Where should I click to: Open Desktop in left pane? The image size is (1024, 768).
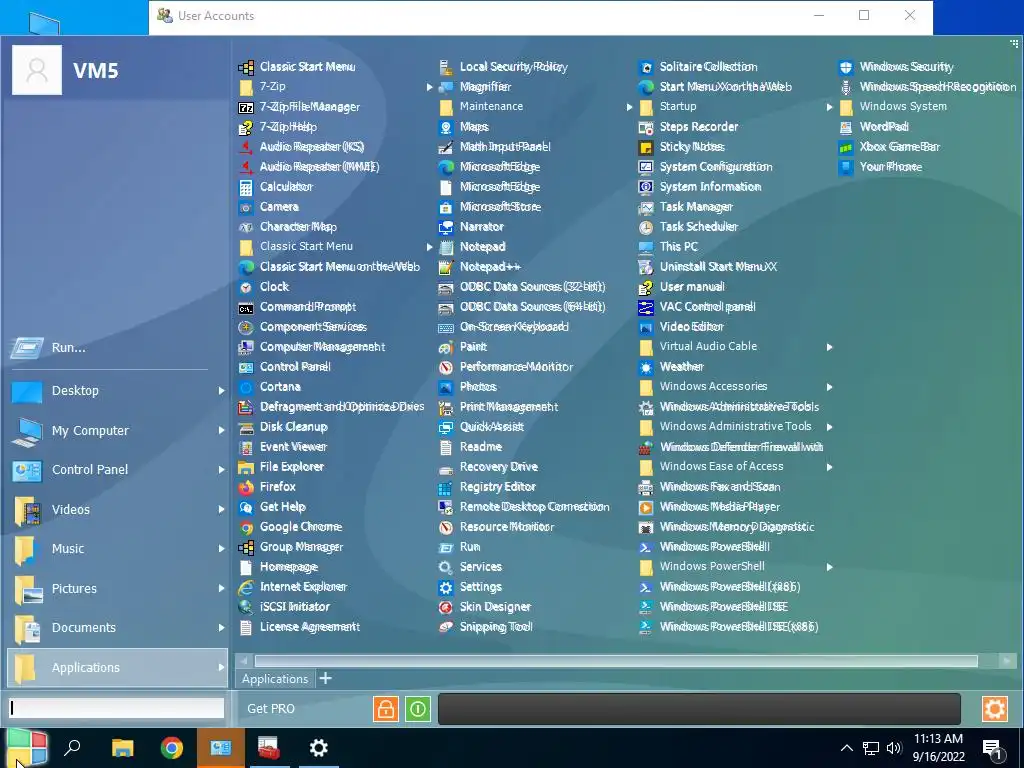point(118,391)
